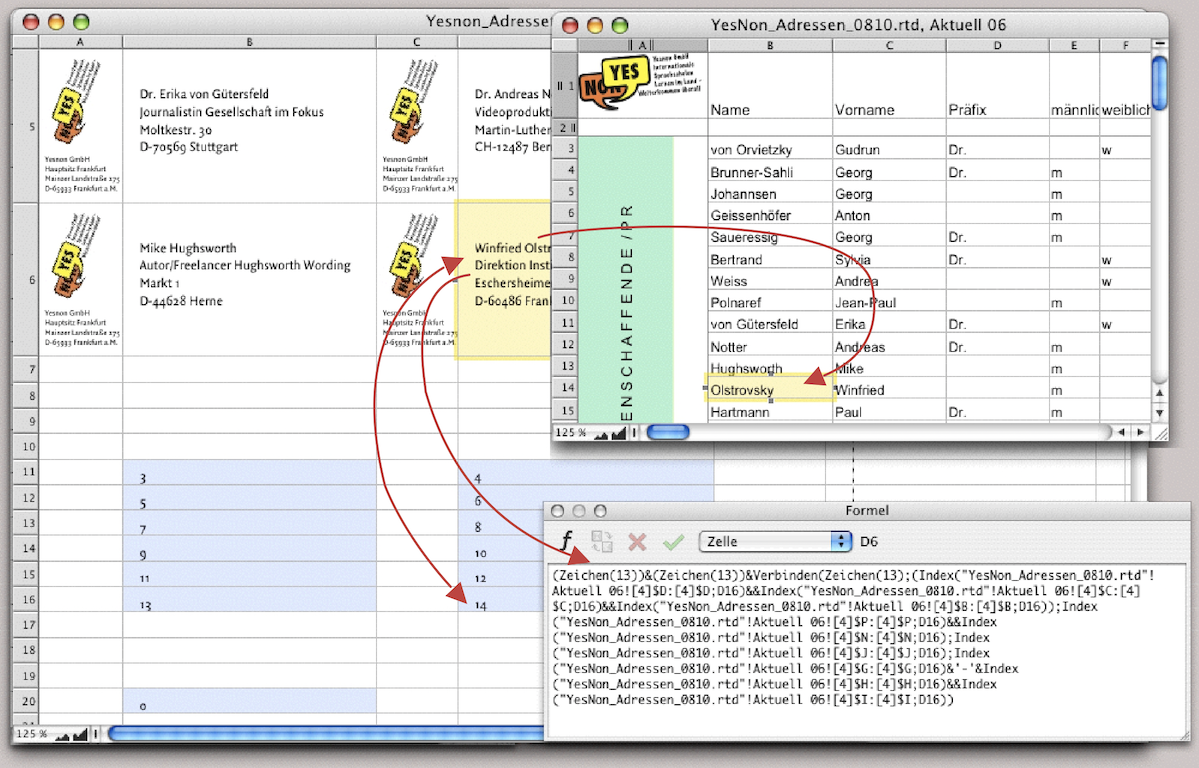Click the Olstrovsky cell in address list
The width and height of the screenshot is (1199, 768).
[768, 390]
